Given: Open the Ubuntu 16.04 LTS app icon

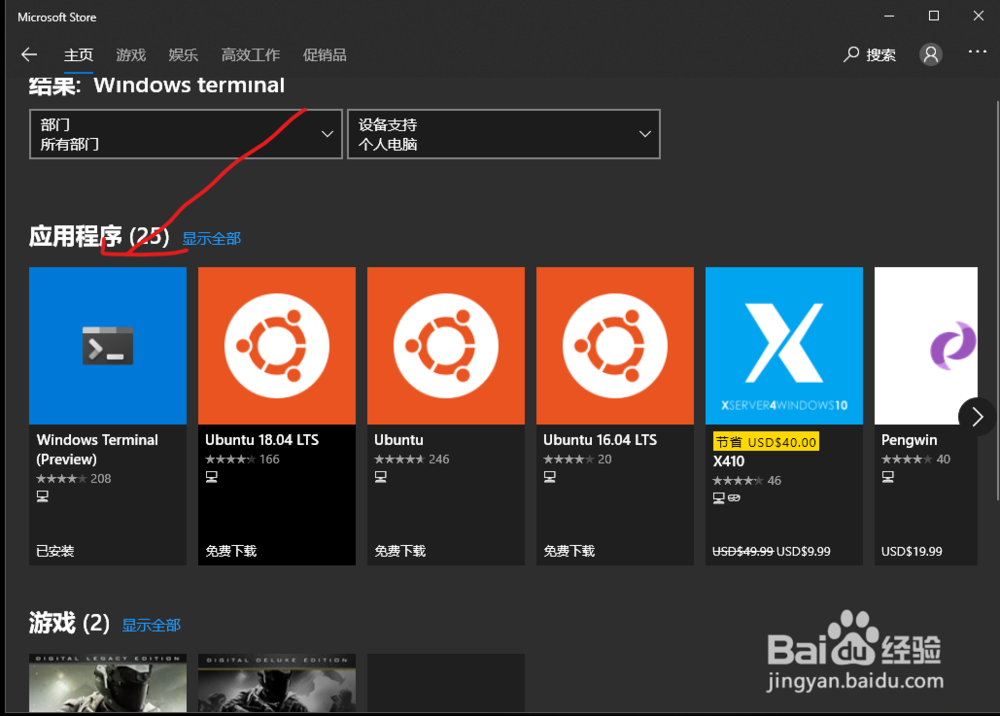Looking at the screenshot, I should [615, 346].
